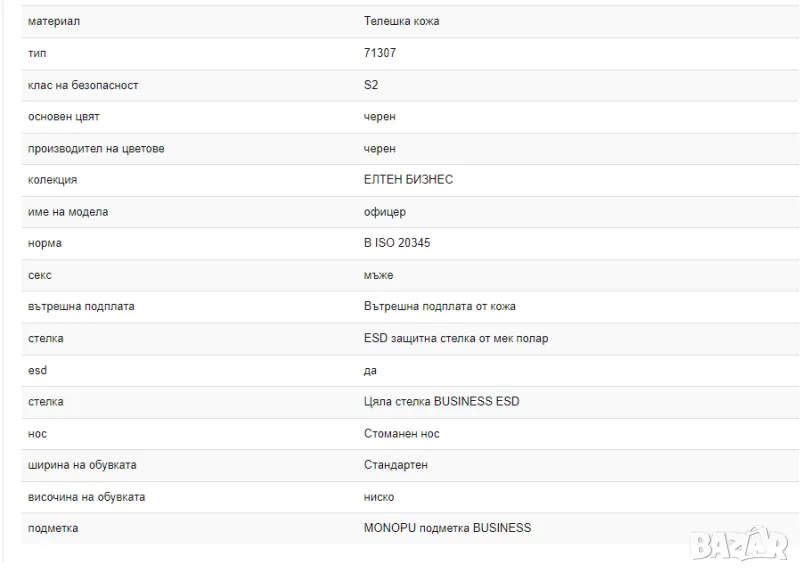Select 'MONOPU подметка BUSINESS' value
Screen dimensions: 800x573
(447, 528)
